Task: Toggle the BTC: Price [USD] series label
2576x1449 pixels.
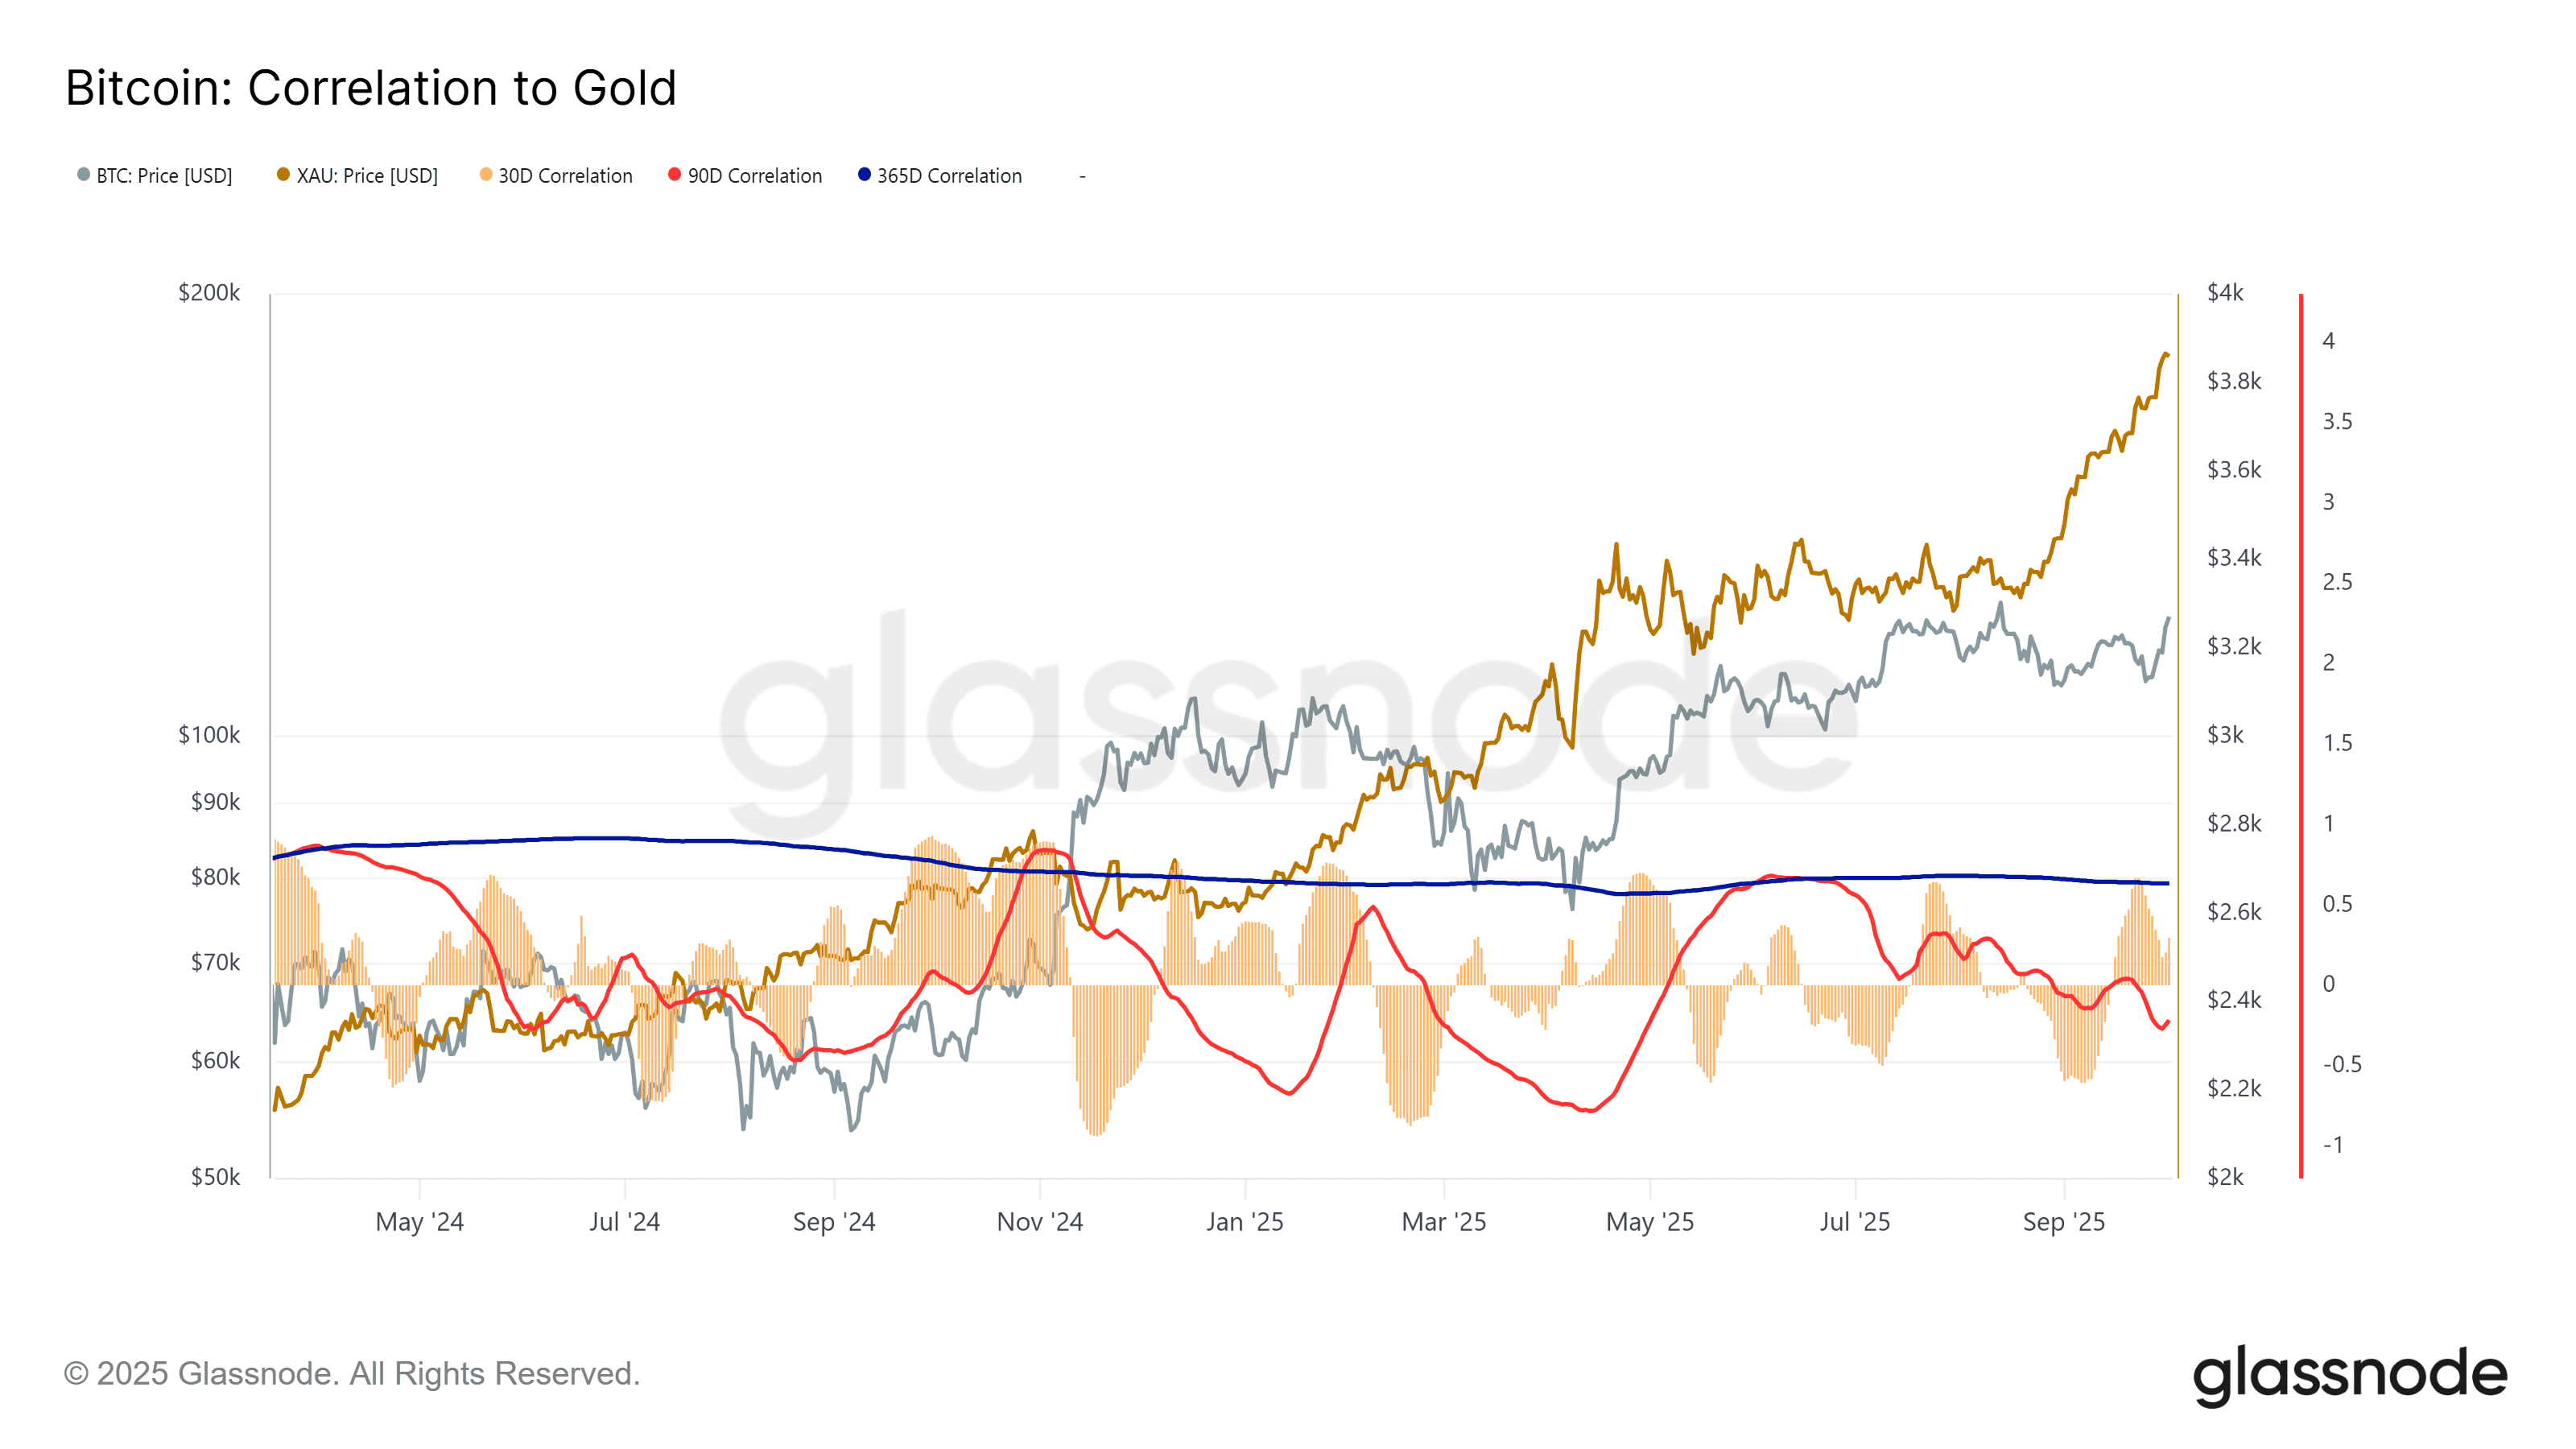Action: 164,176
